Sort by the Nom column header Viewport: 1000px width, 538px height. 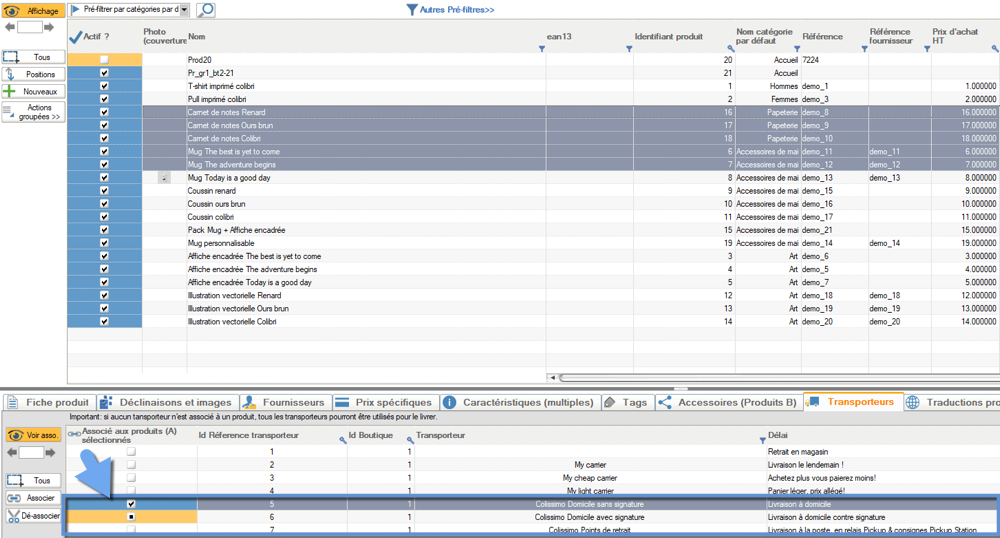coord(196,36)
